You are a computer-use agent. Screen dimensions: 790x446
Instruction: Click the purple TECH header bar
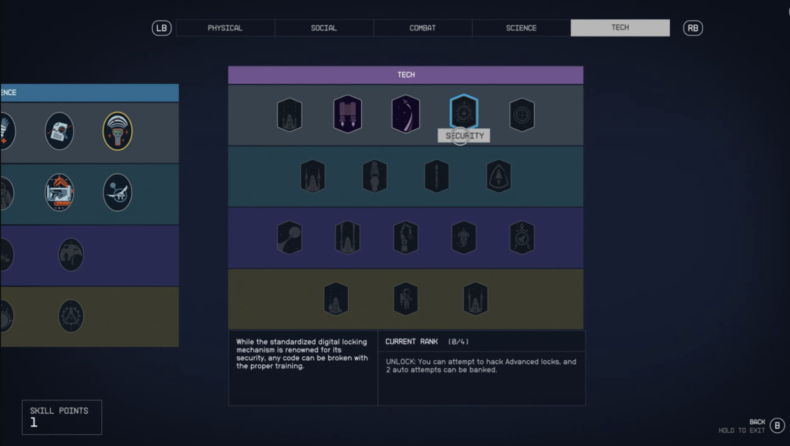(406, 75)
